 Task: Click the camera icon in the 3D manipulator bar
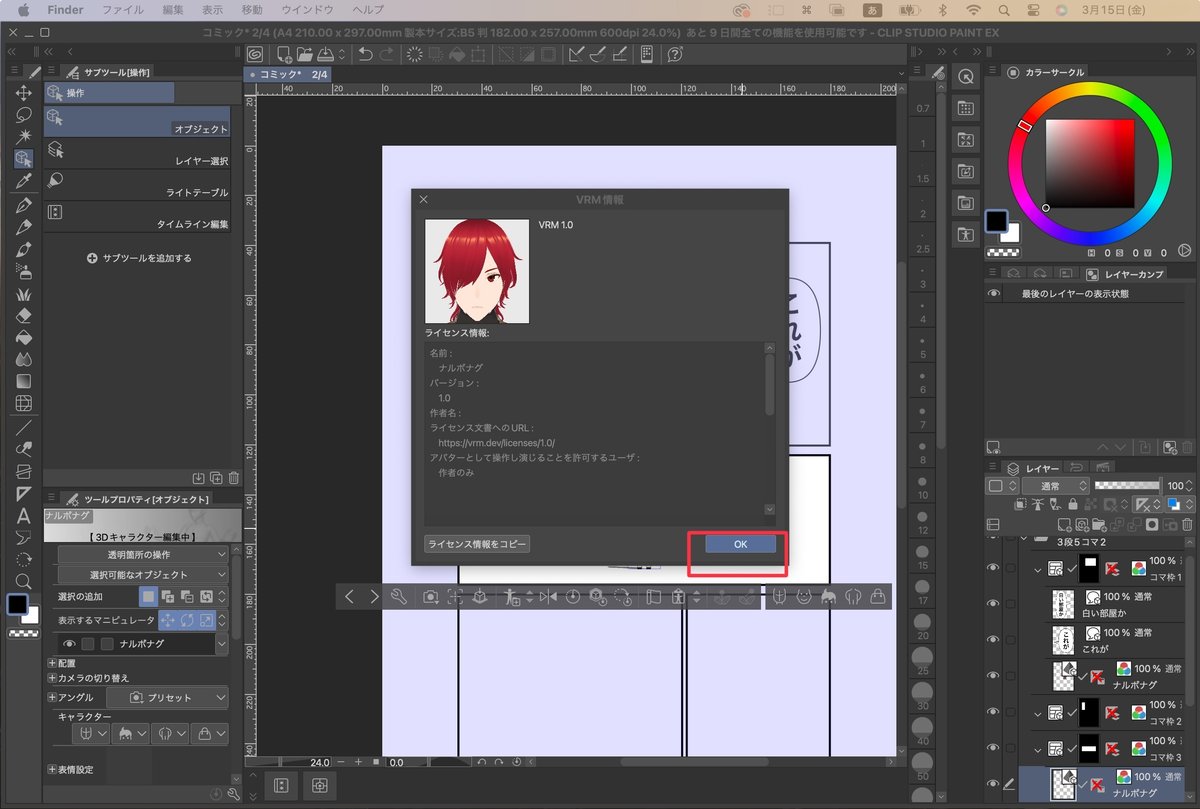(x=430, y=596)
